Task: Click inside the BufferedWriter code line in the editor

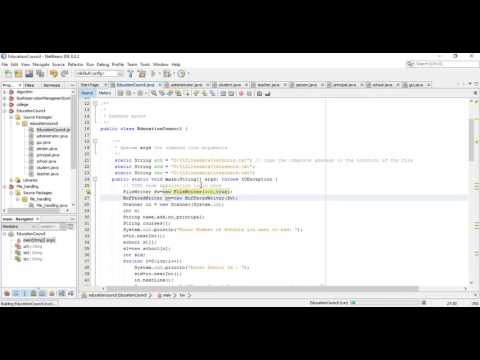Action: (180, 198)
